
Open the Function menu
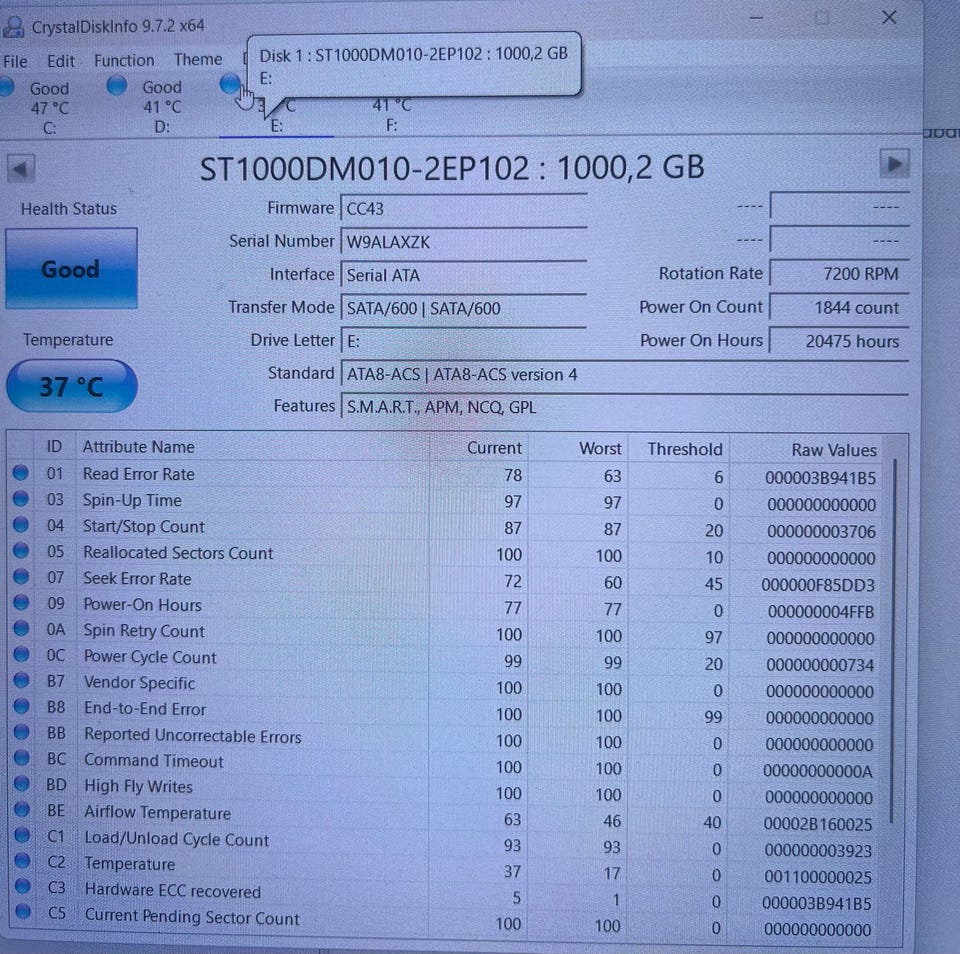[x=124, y=61]
